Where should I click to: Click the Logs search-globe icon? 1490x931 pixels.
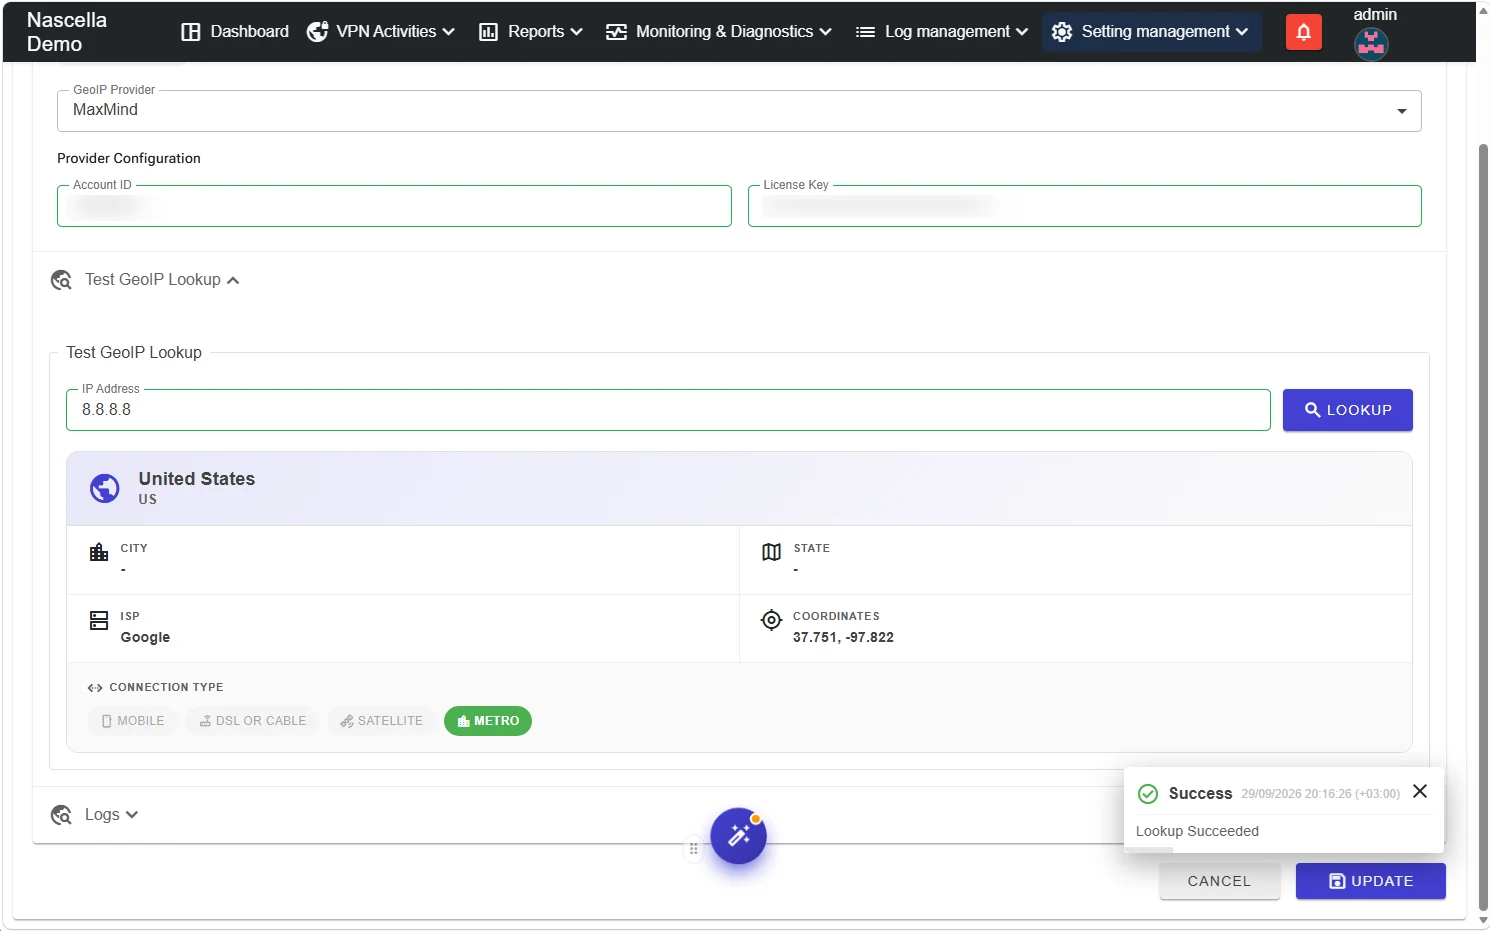pyautogui.click(x=61, y=815)
